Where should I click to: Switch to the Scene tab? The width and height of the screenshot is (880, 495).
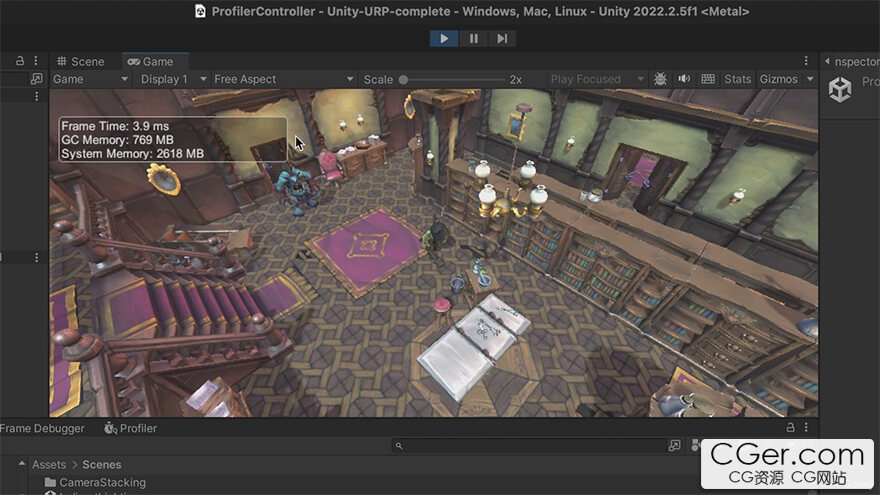[81, 61]
